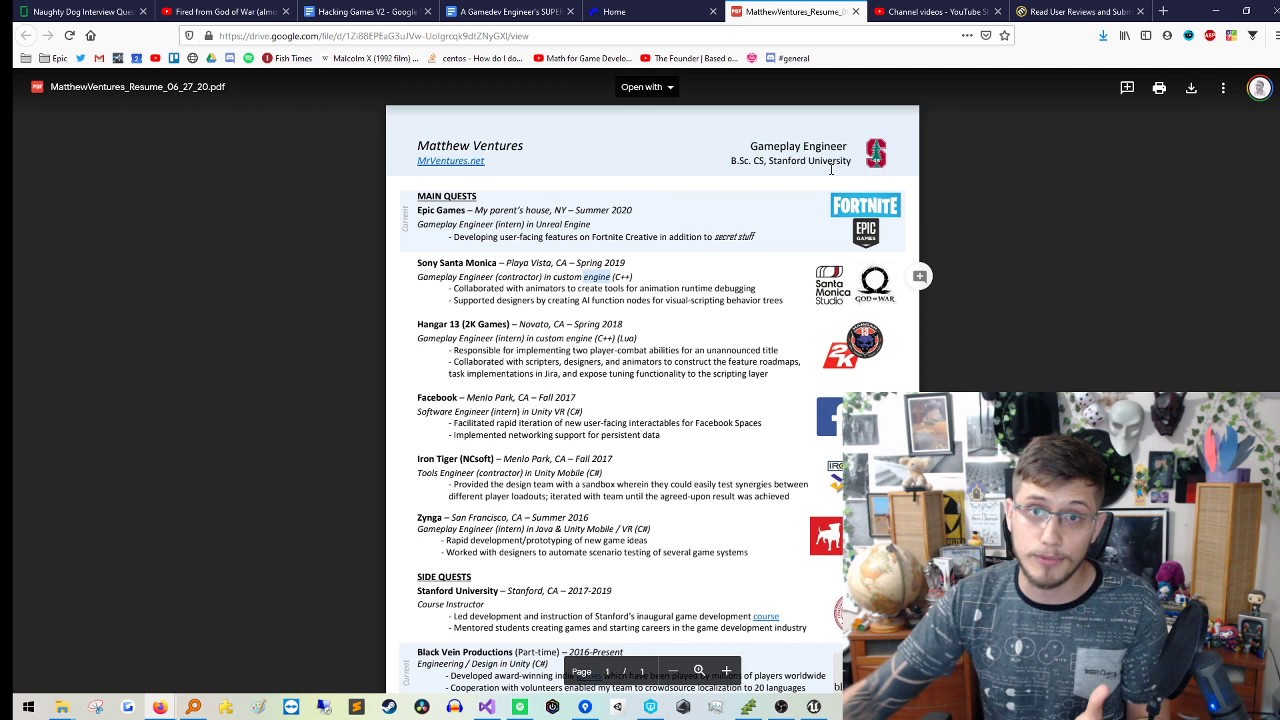Image resolution: width=1280 pixels, height=720 pixels.
Task: Open Firefox downloads arrow
Action: (x=1103, y=35)
